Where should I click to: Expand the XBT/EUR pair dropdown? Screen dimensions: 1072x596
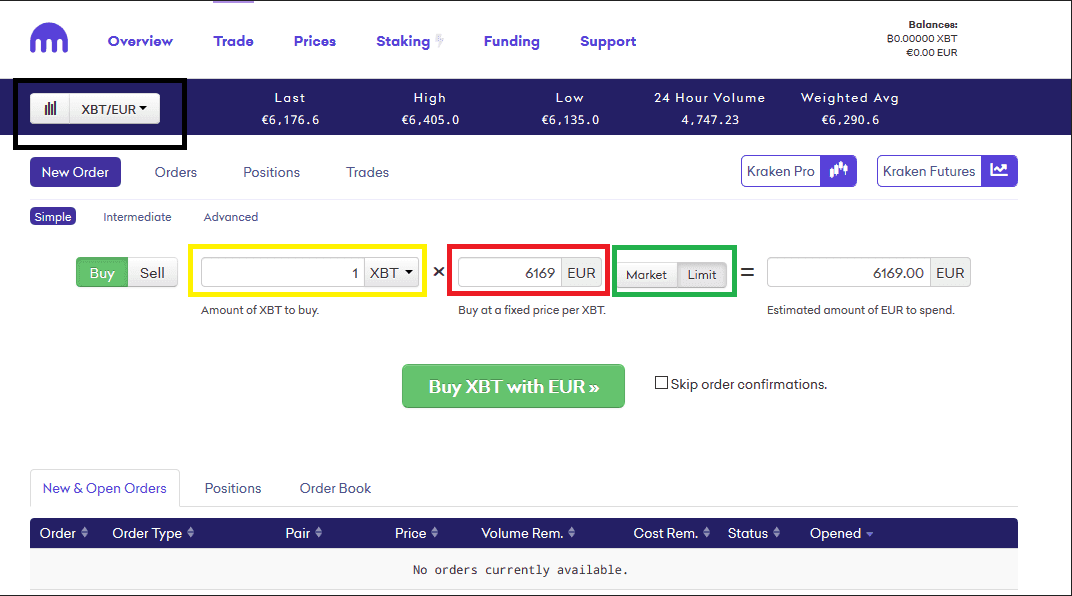pos(114,109)
